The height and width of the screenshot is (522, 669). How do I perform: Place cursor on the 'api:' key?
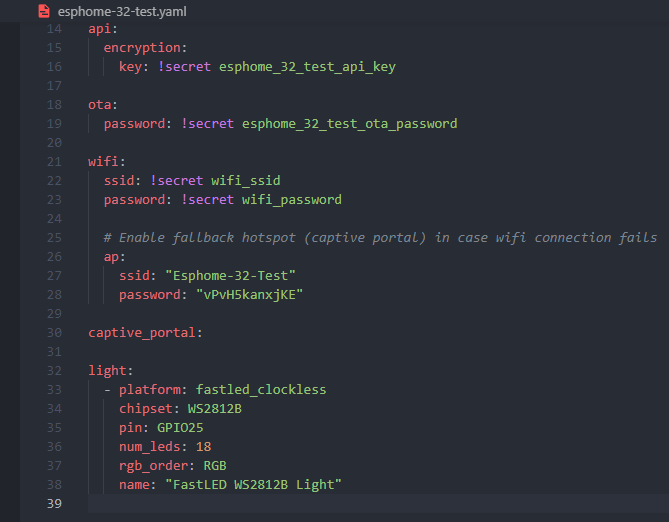click(x=102, y=29)
